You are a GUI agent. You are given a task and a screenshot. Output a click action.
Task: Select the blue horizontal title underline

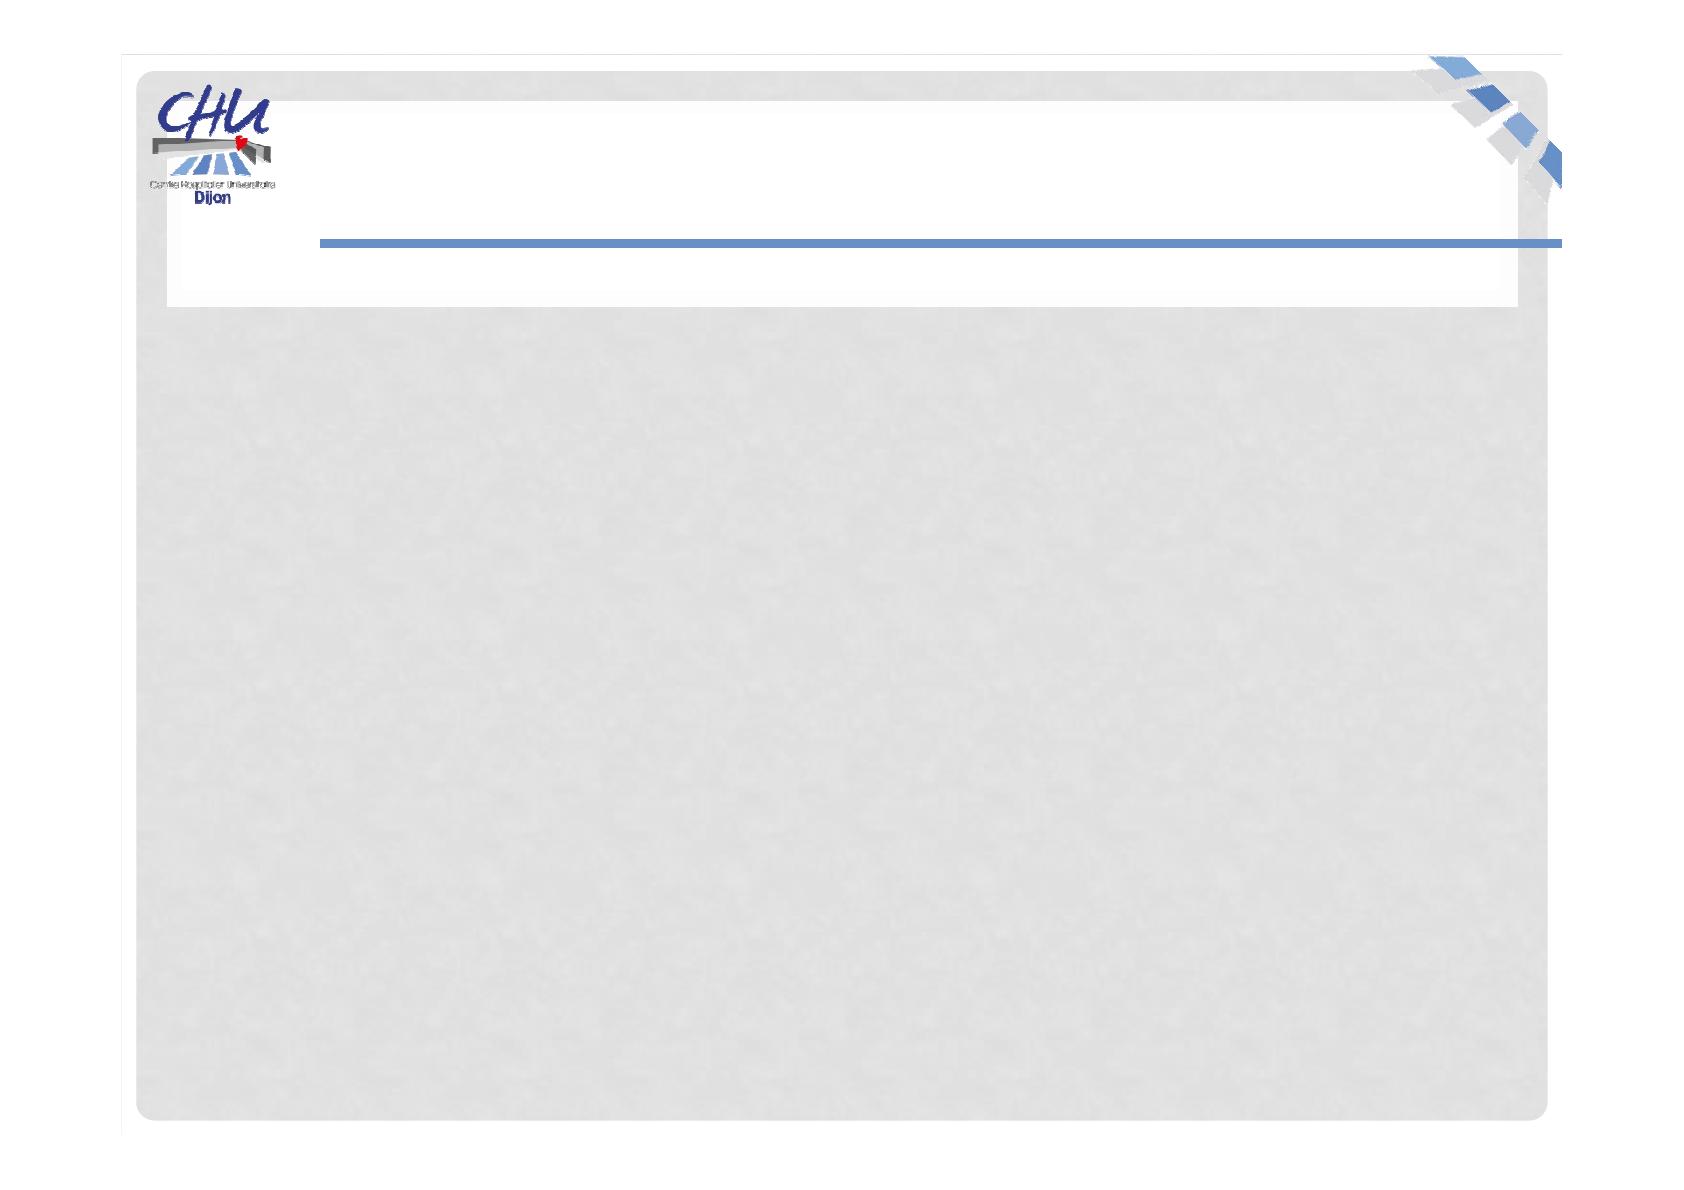click(940, 243)
